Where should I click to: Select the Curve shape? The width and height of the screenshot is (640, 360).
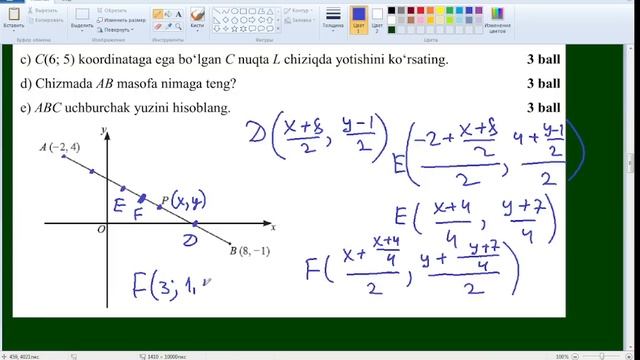[226, 11]
